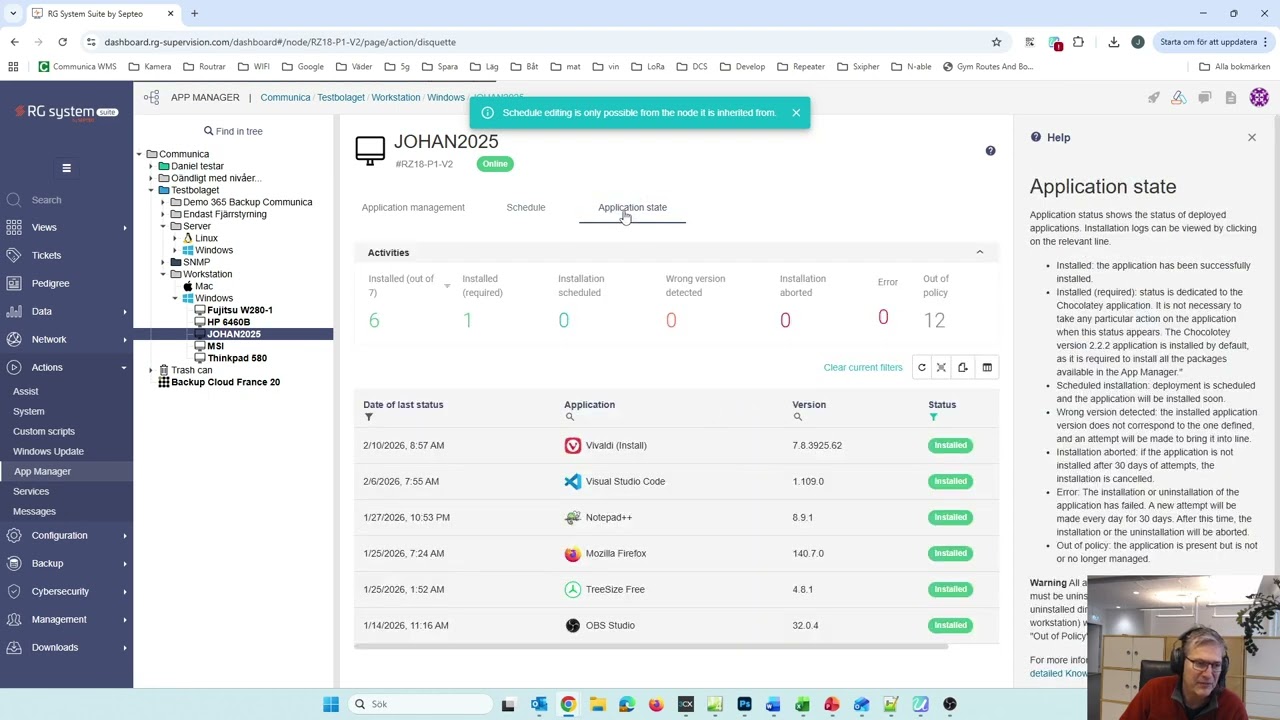Click the Tickets icon in sidebar

click(x=14, y=255)
